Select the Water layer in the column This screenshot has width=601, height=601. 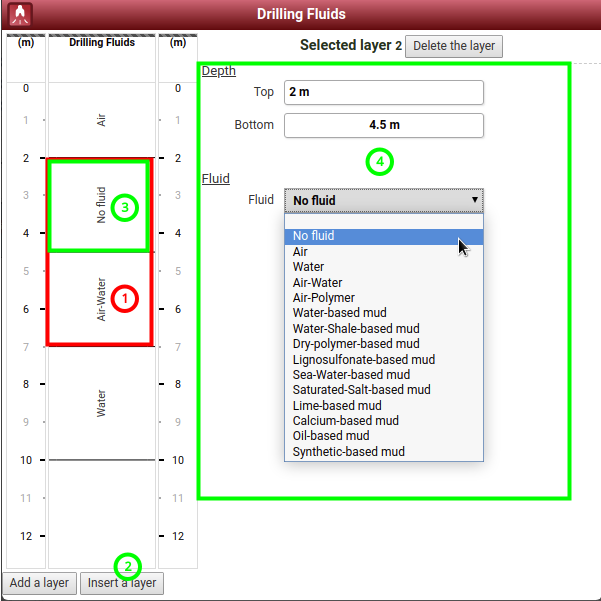[x=101, y=403]
